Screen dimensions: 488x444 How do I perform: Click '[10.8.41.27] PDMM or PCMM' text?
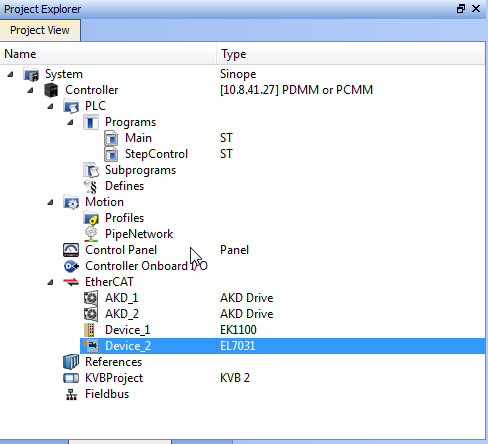pyautogui.click(x=296, y=90)
